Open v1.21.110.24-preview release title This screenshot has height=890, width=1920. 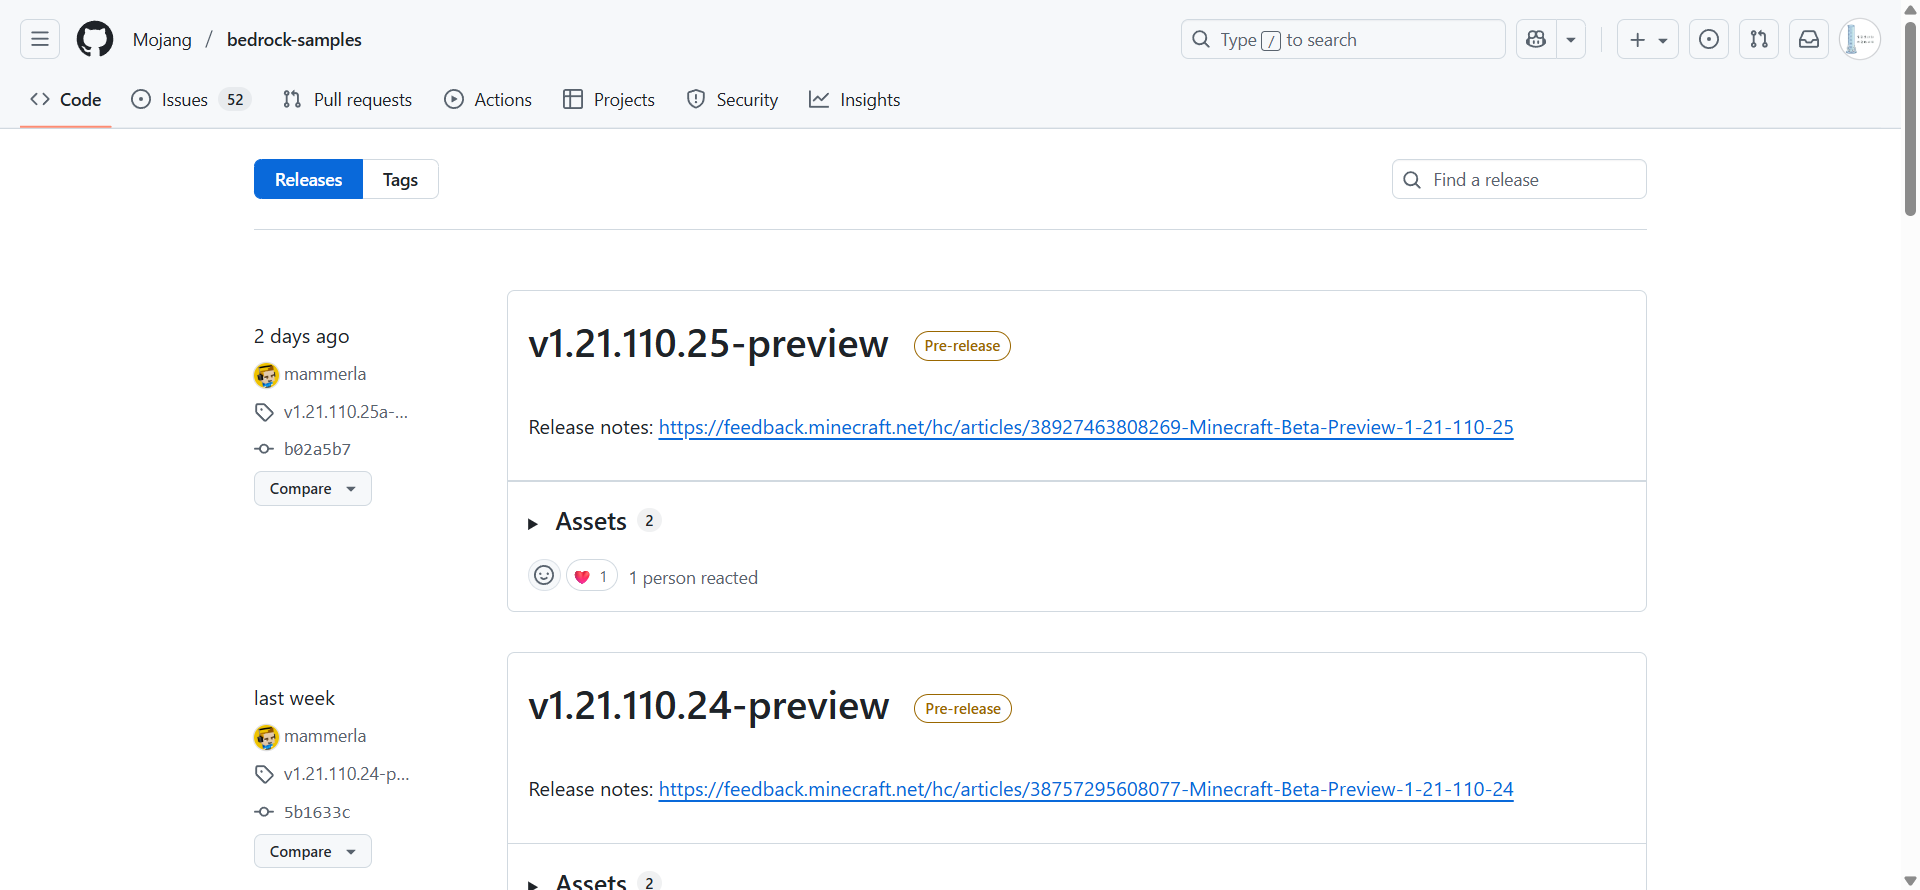[x=708, y=706]
